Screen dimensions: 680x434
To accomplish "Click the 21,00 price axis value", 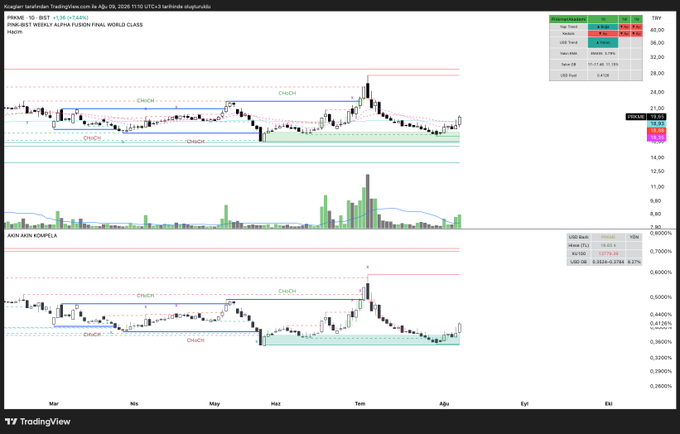I will [657, 108].
